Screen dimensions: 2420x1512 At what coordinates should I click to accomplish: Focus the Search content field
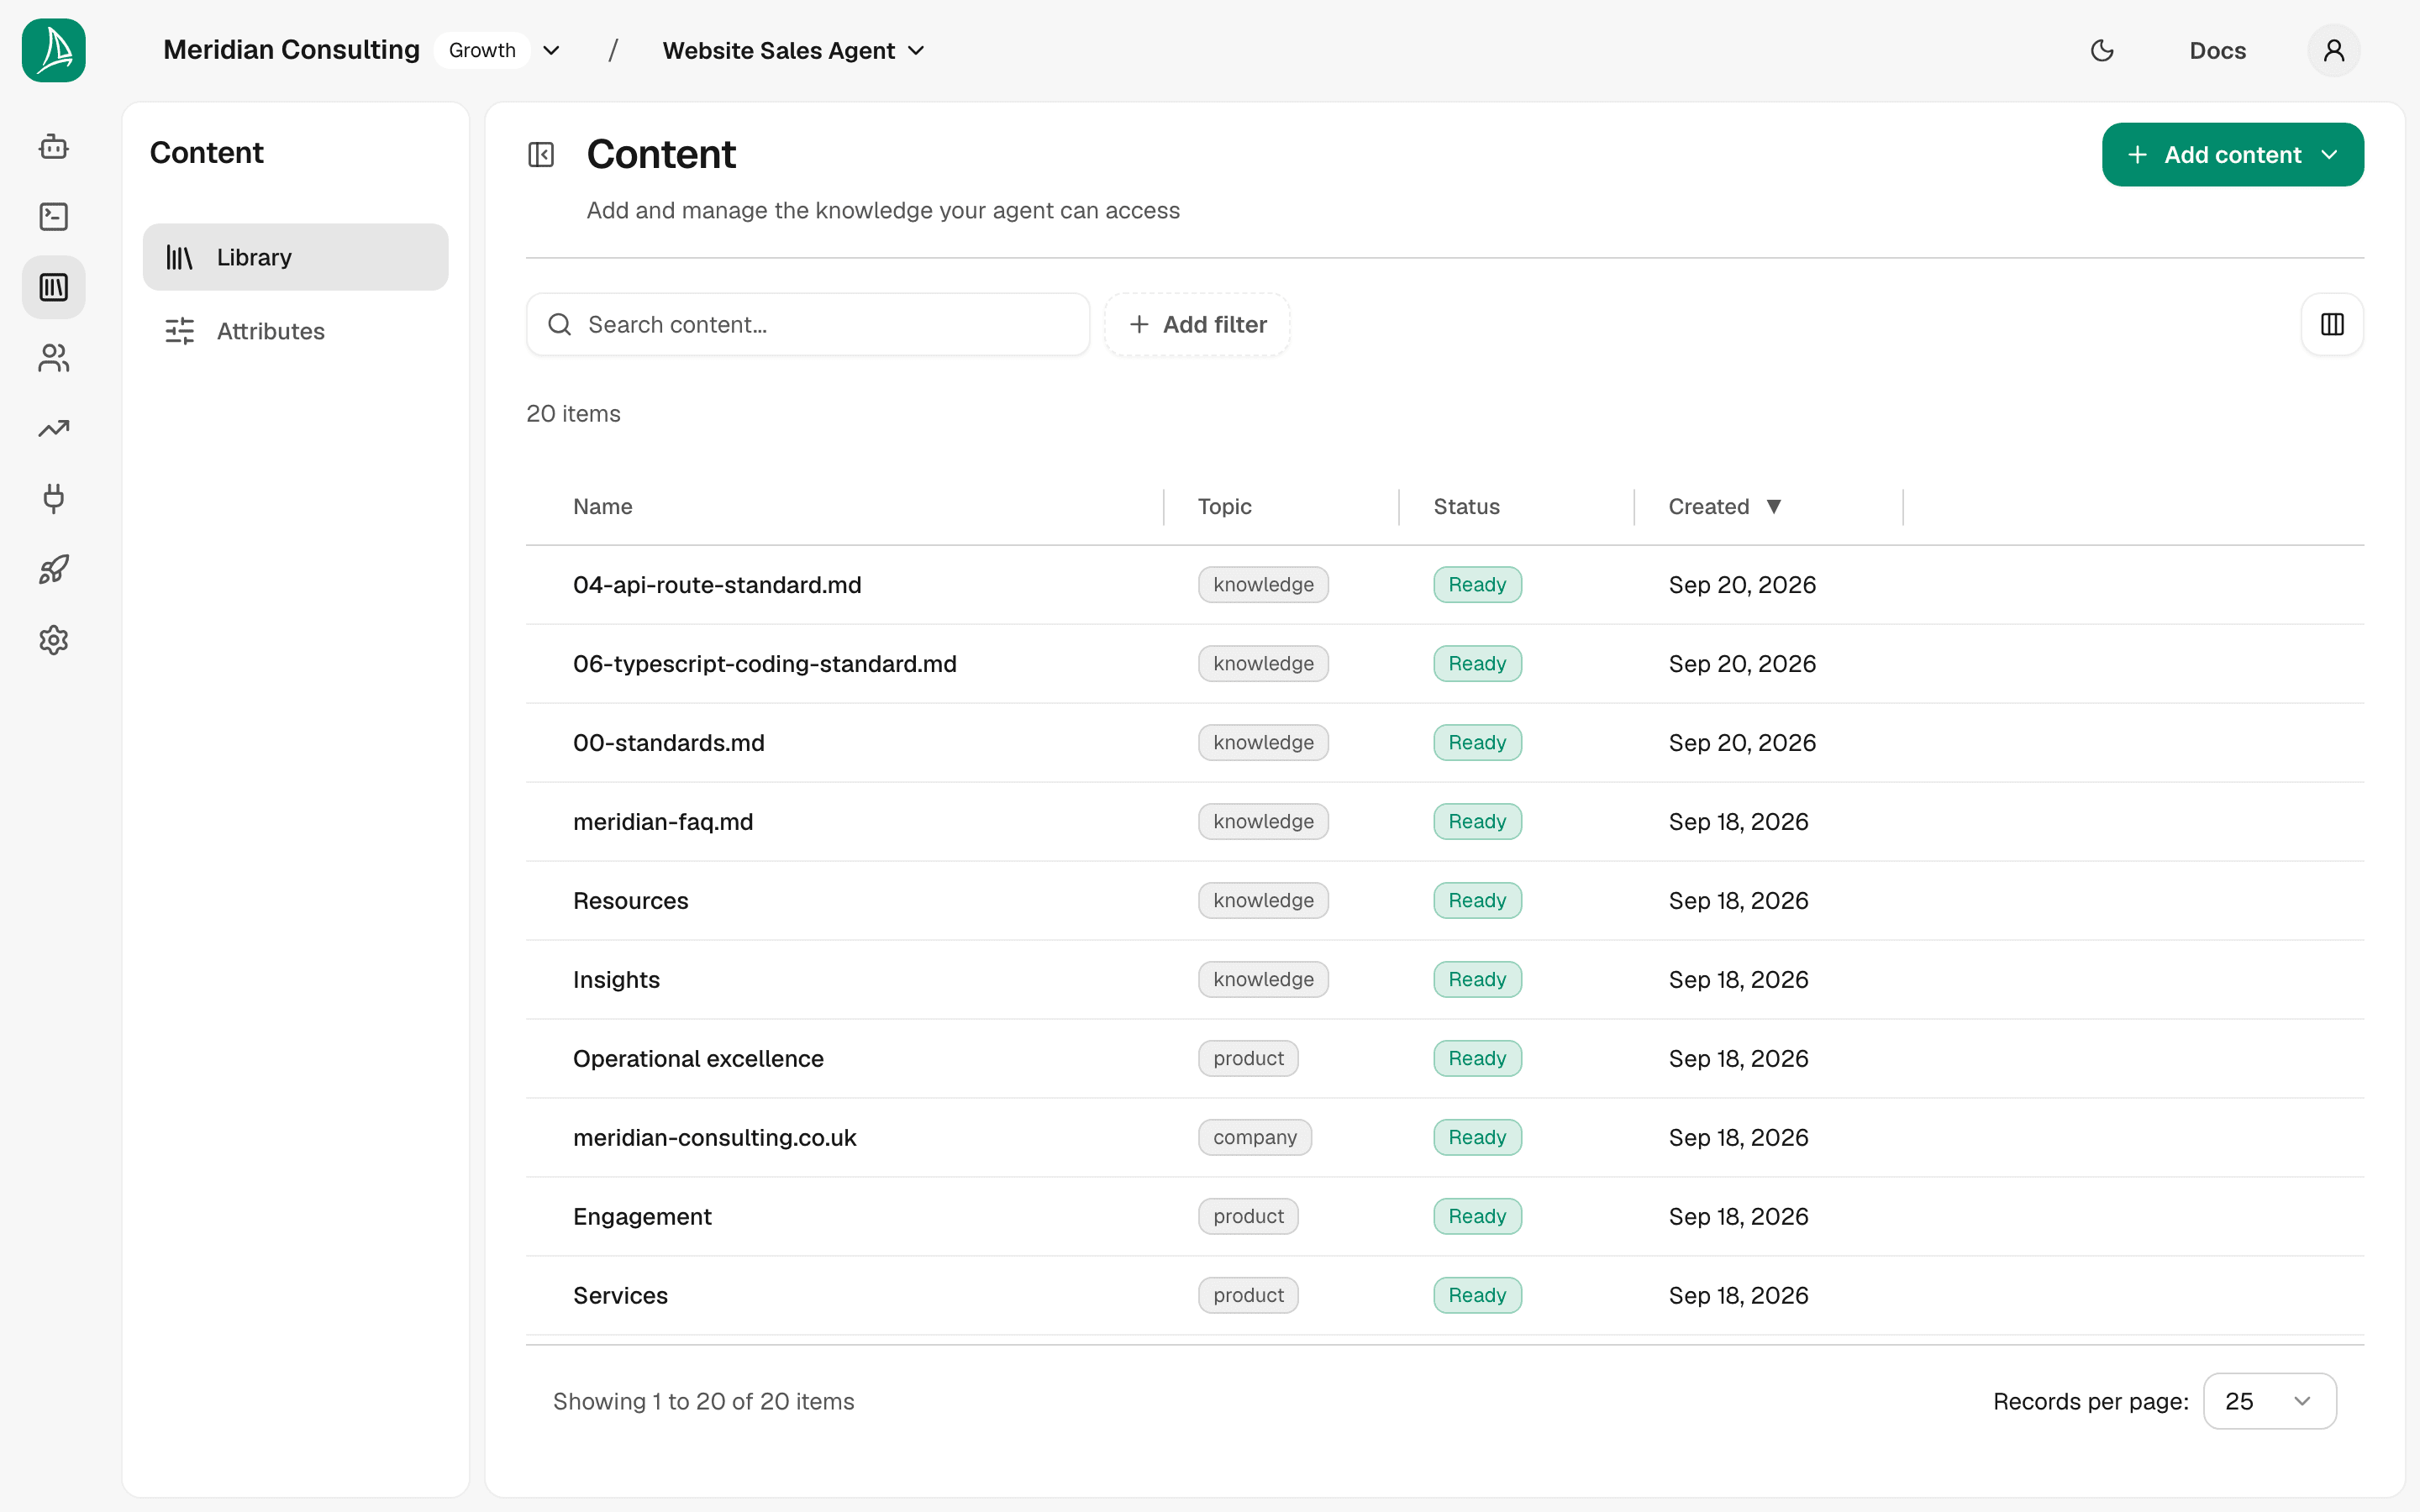pos(808,324)
